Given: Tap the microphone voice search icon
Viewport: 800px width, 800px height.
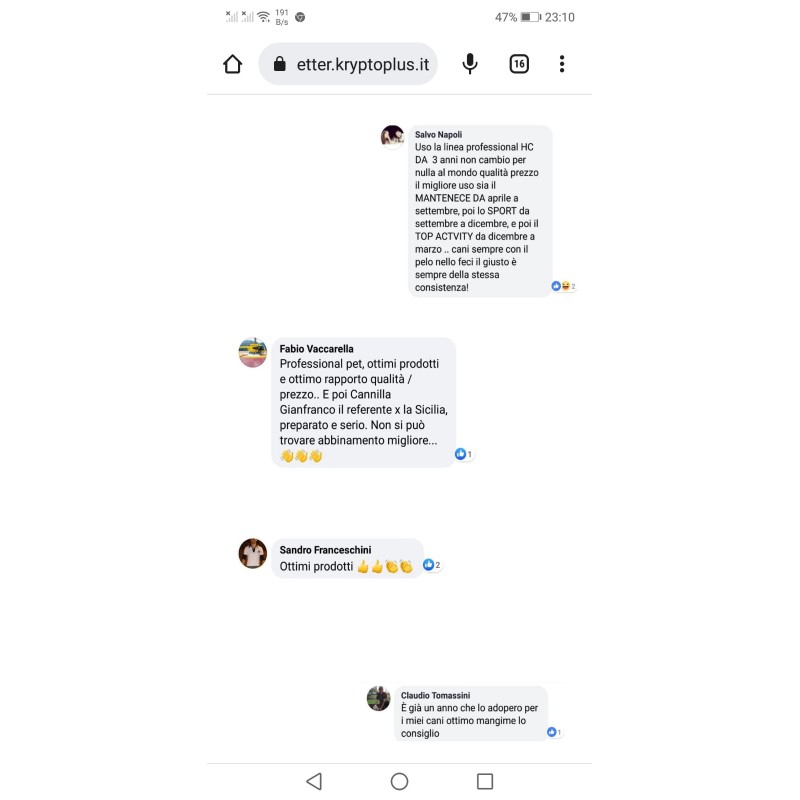Looking at the screenshot, I should [x=470, y=64].
